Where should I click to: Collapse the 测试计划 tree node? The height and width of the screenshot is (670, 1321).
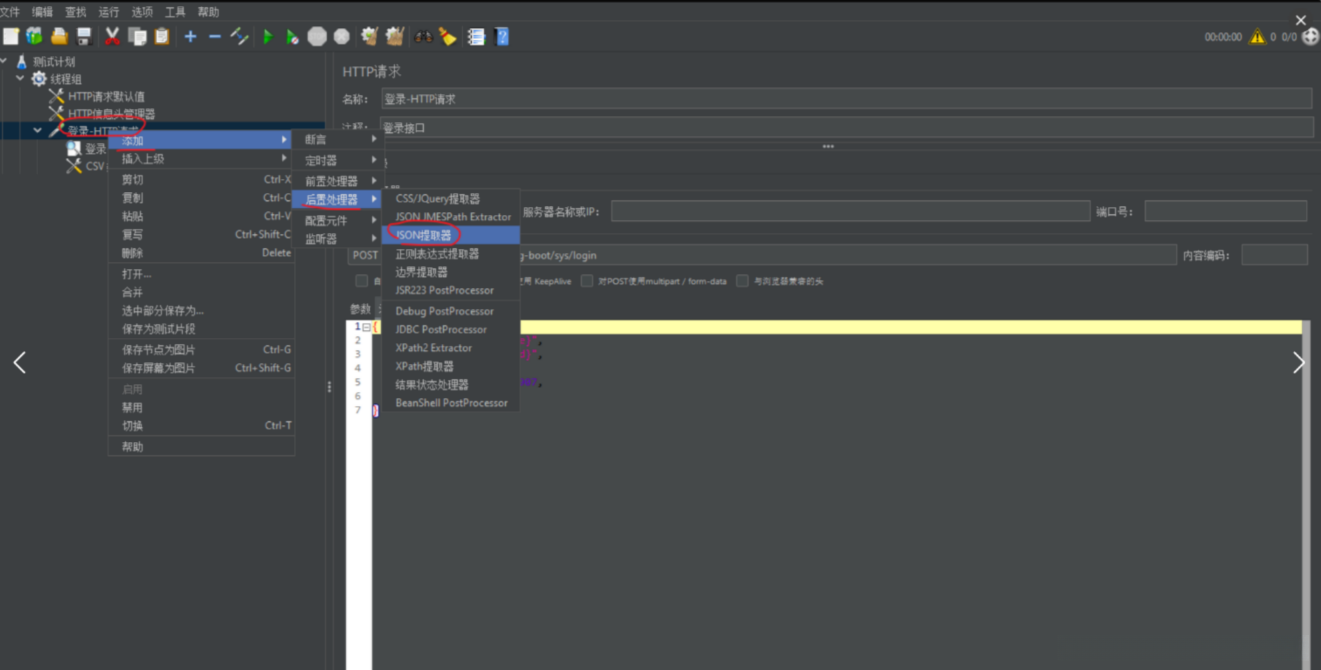pos(5,61)
